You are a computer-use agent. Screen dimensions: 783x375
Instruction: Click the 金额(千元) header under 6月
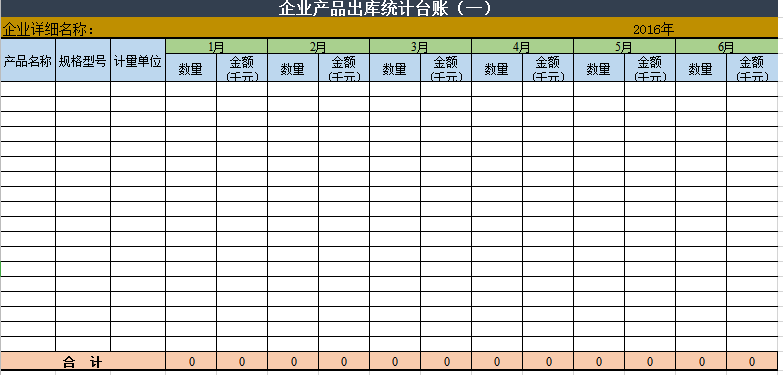coord(752,68)
